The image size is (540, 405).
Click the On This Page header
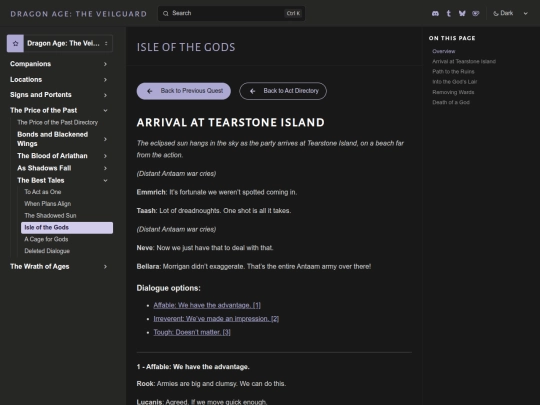(452, 38)
